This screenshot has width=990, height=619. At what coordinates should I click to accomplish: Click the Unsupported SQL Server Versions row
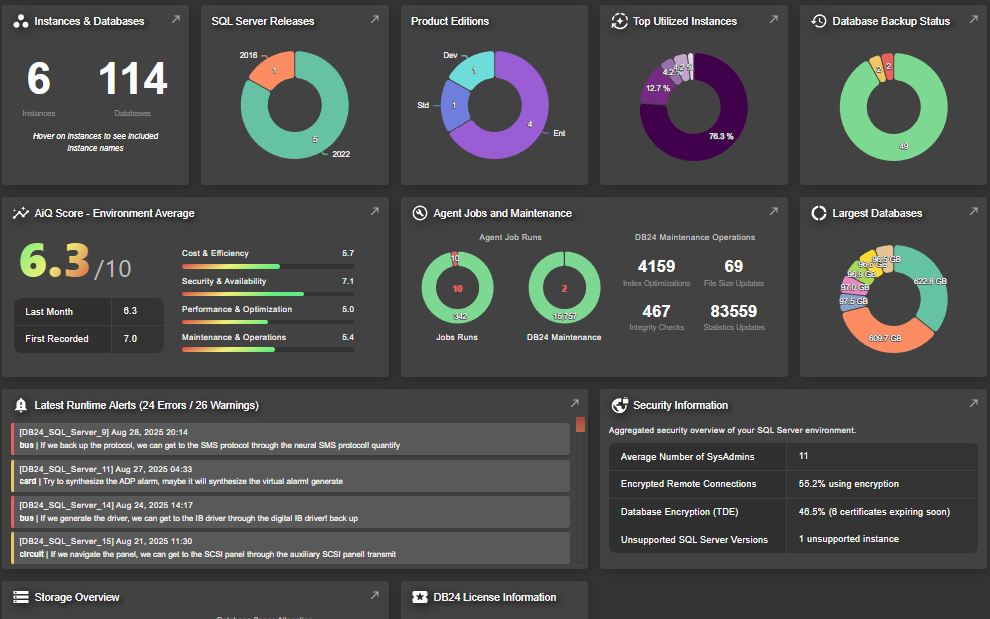(x=793, y=539)
